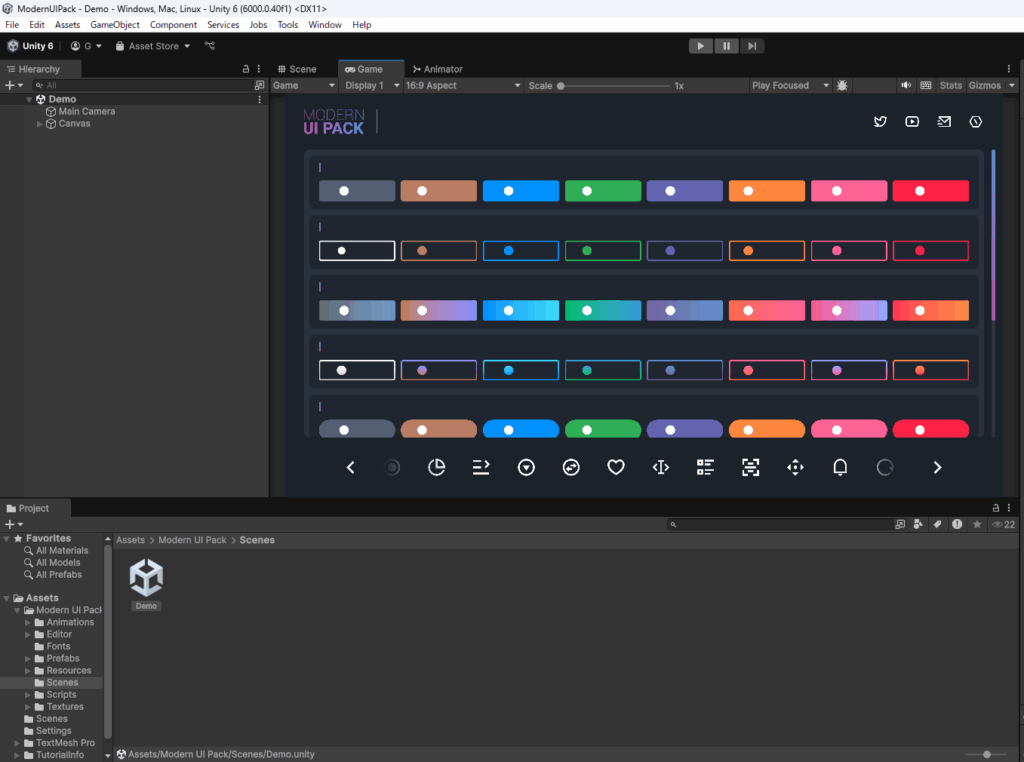Open the Play Focused dropdown

(x=790, y=86)
